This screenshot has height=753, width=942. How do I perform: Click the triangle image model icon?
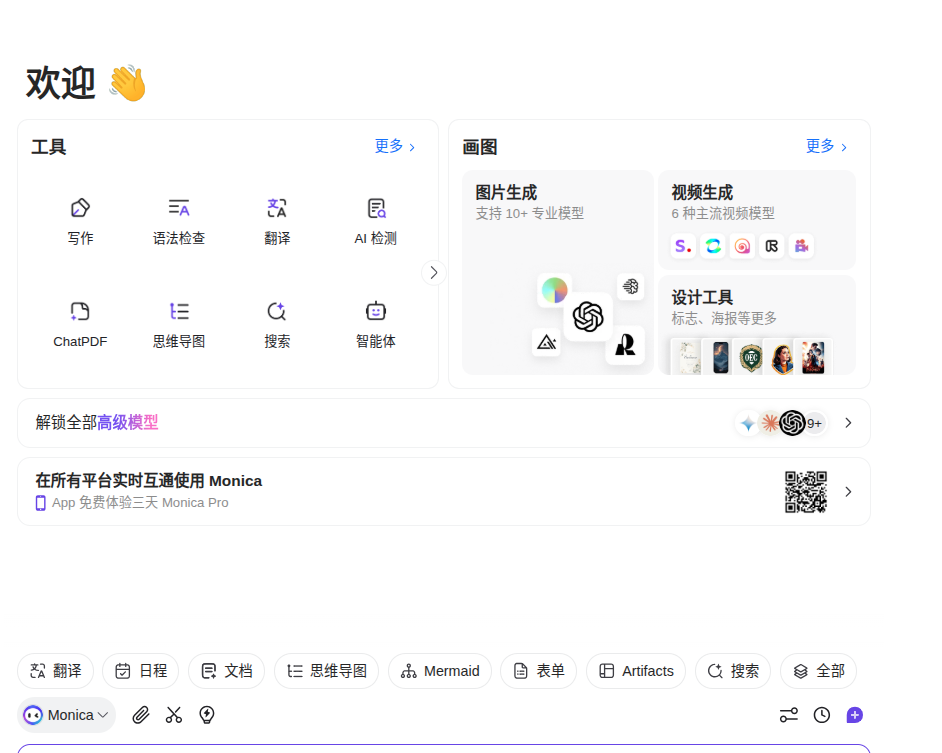point(547,343)
